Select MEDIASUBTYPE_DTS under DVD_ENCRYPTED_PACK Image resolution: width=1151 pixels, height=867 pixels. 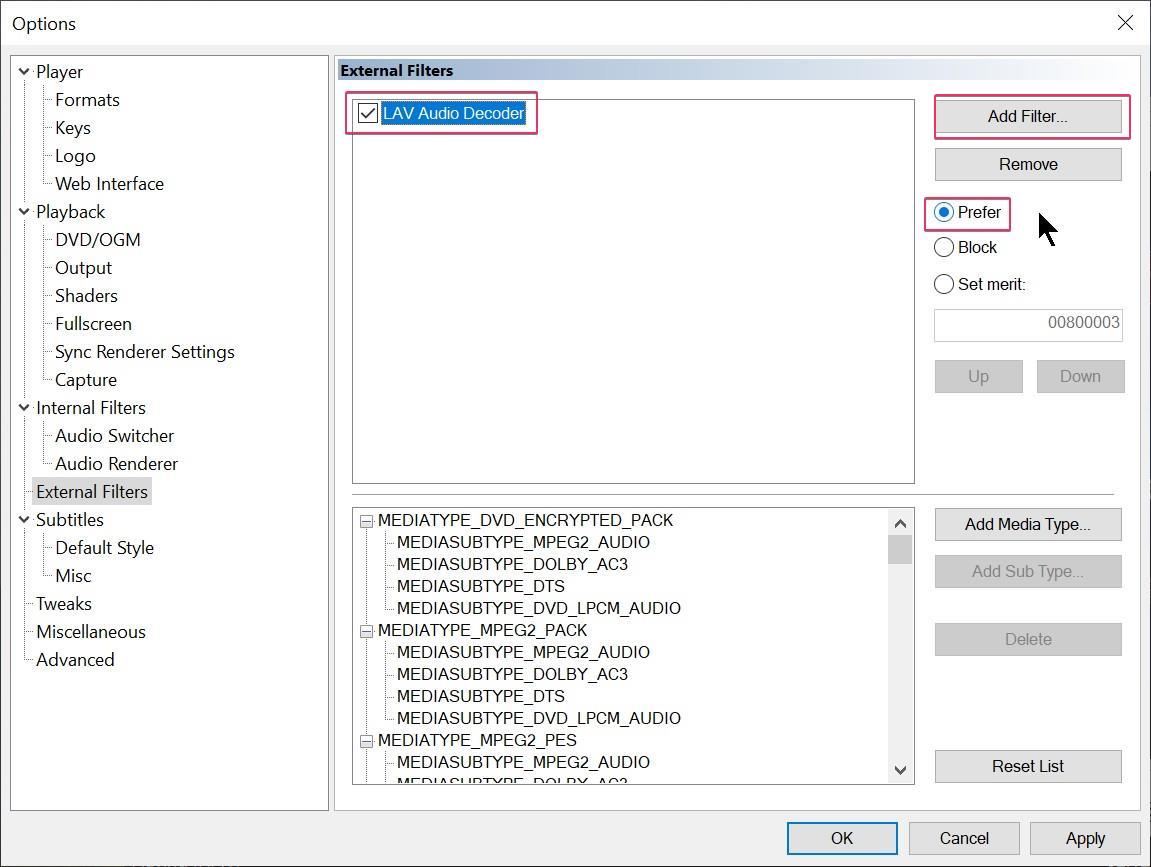click(481, 587)
